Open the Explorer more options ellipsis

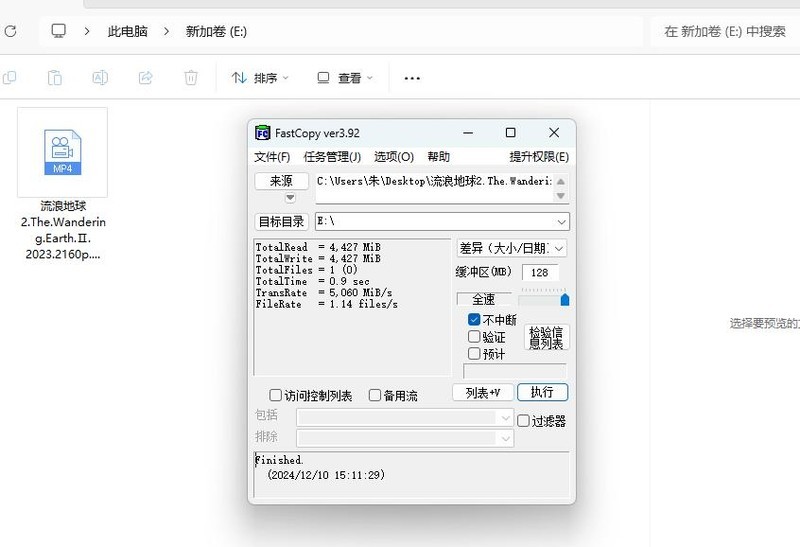coord(412,78)
